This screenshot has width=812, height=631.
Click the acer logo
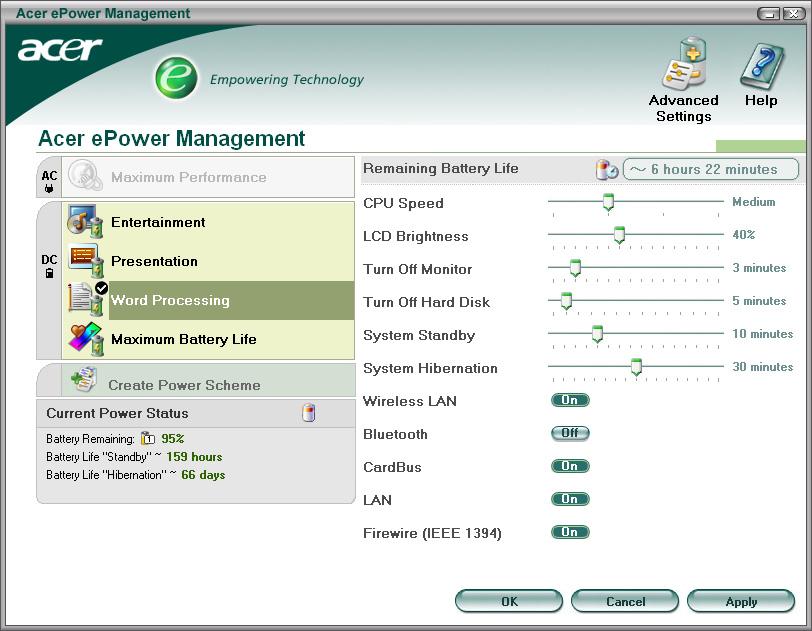pos(60,49)
